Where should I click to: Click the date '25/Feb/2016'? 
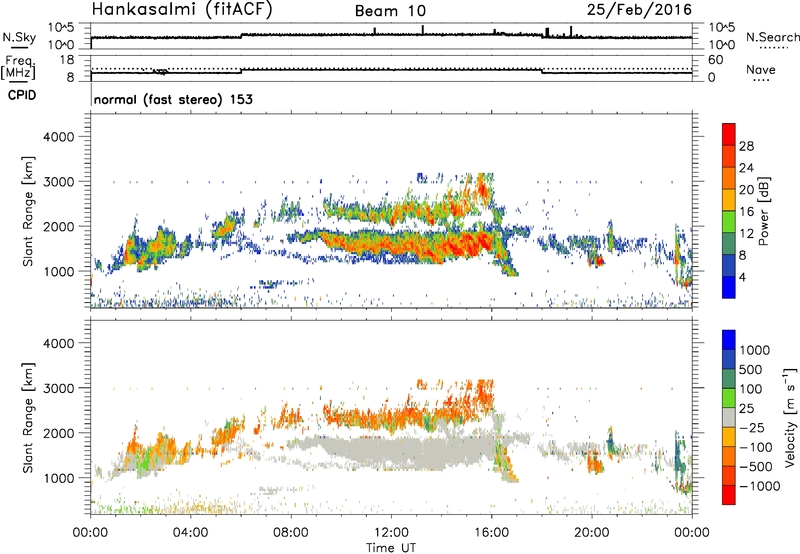coord(639,9)
